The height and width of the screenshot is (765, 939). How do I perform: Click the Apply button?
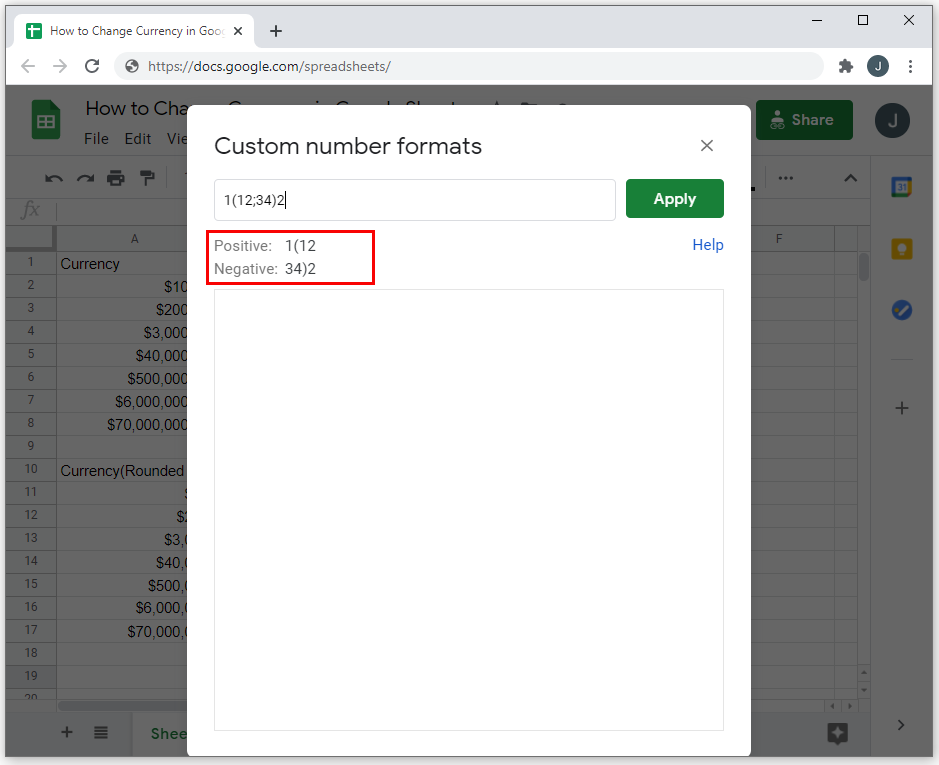click(674, 199)
